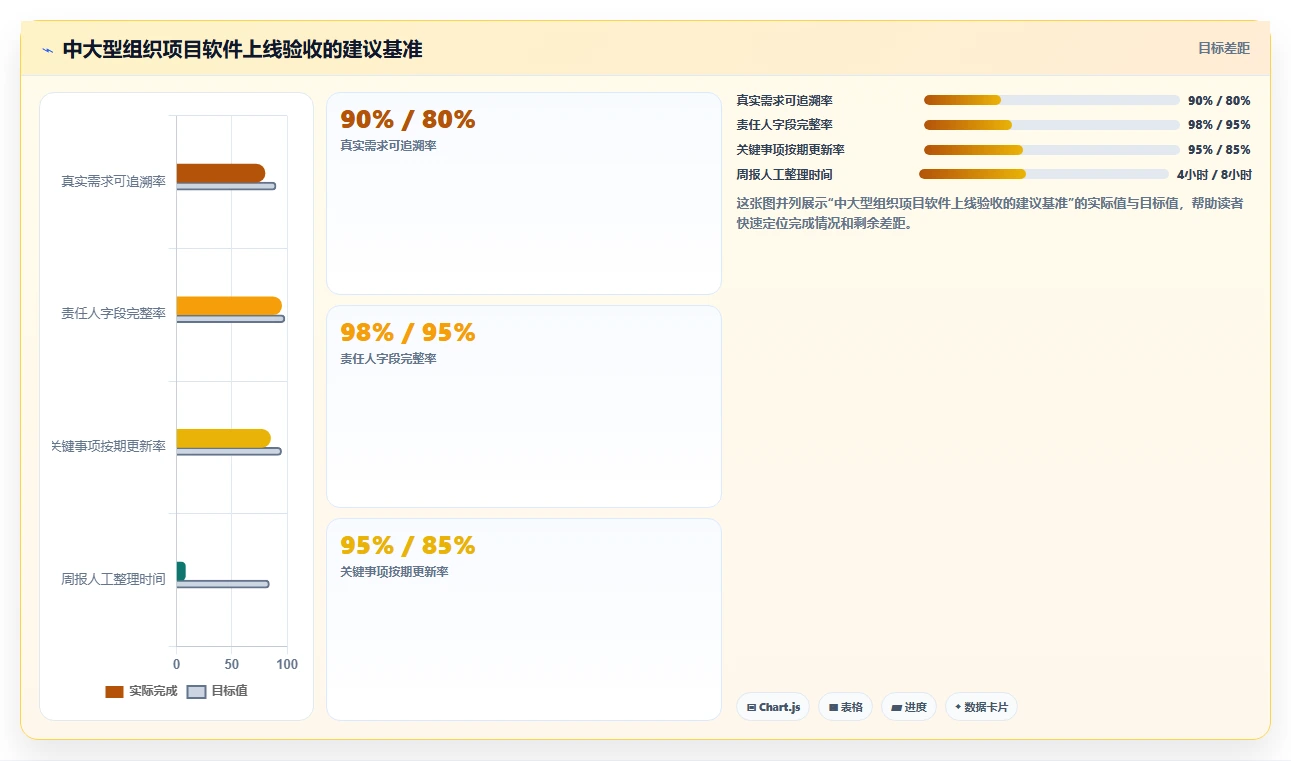Click the 98% / 95% value in progress list

1219,125
